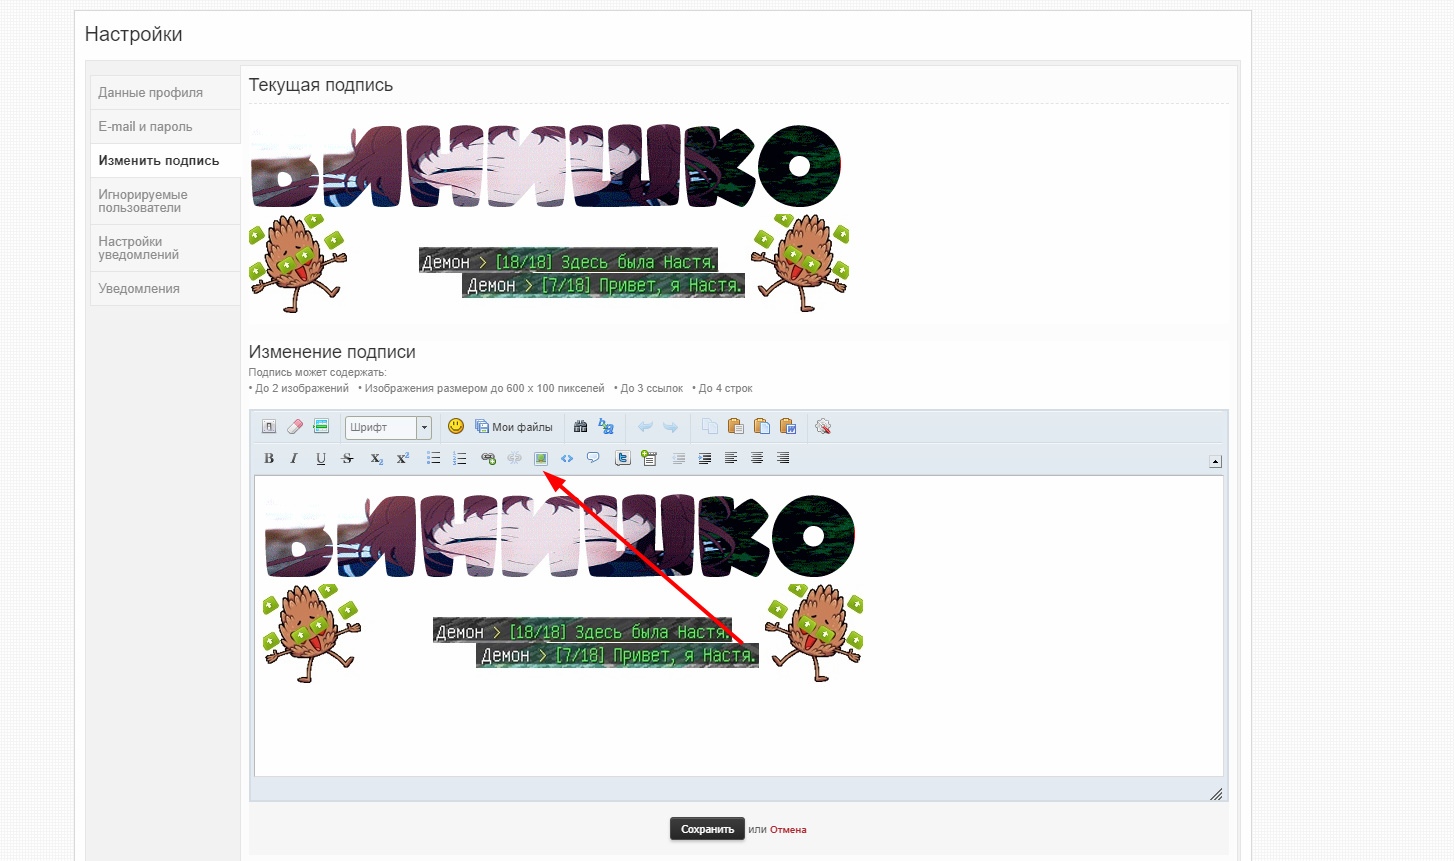Insert a bulleted list
The image size is (1454, 861).
point(434,458)
